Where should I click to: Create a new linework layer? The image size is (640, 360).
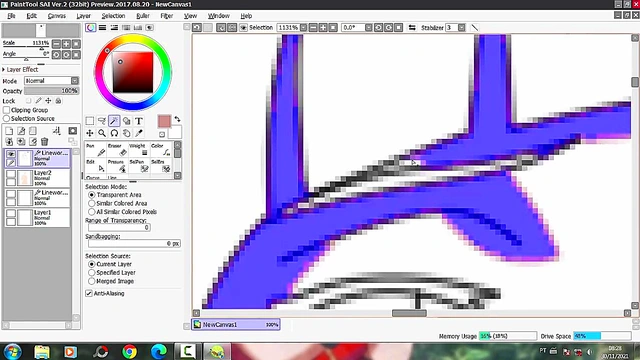click(21, 131)
